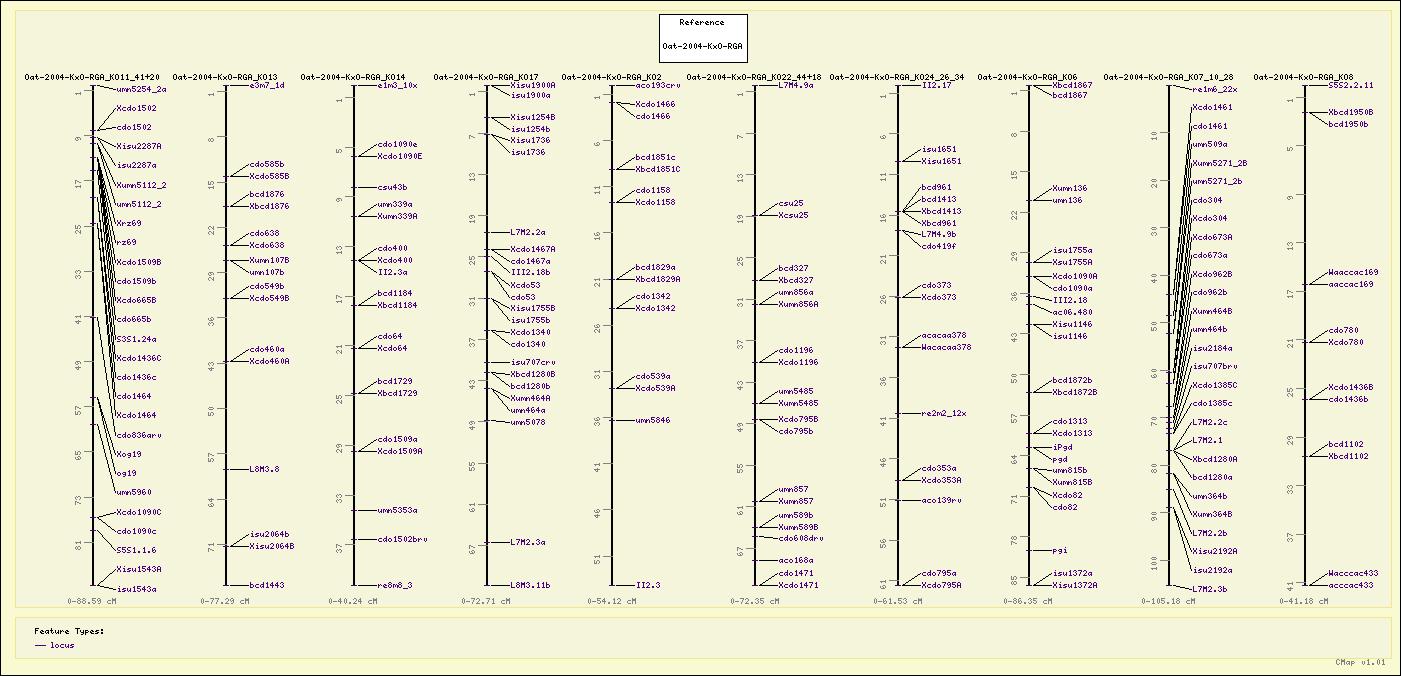
Task: Select the umn5846 locus on KO2
Action: (653, 421)
